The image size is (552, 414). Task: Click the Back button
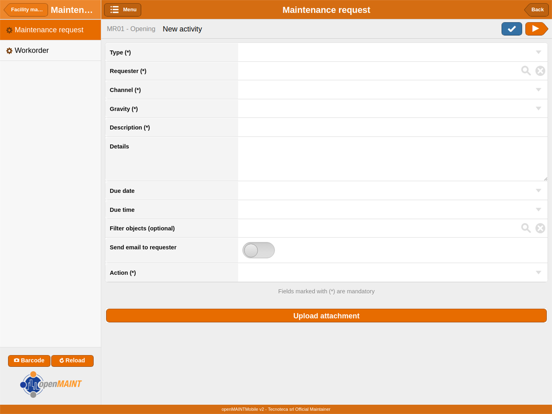pos(536,10)
